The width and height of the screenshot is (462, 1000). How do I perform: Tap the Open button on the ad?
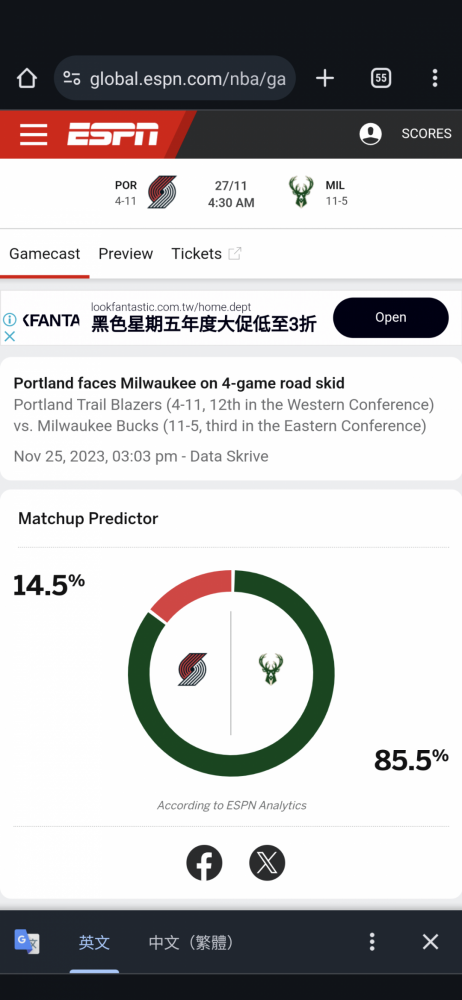[391, 318]
